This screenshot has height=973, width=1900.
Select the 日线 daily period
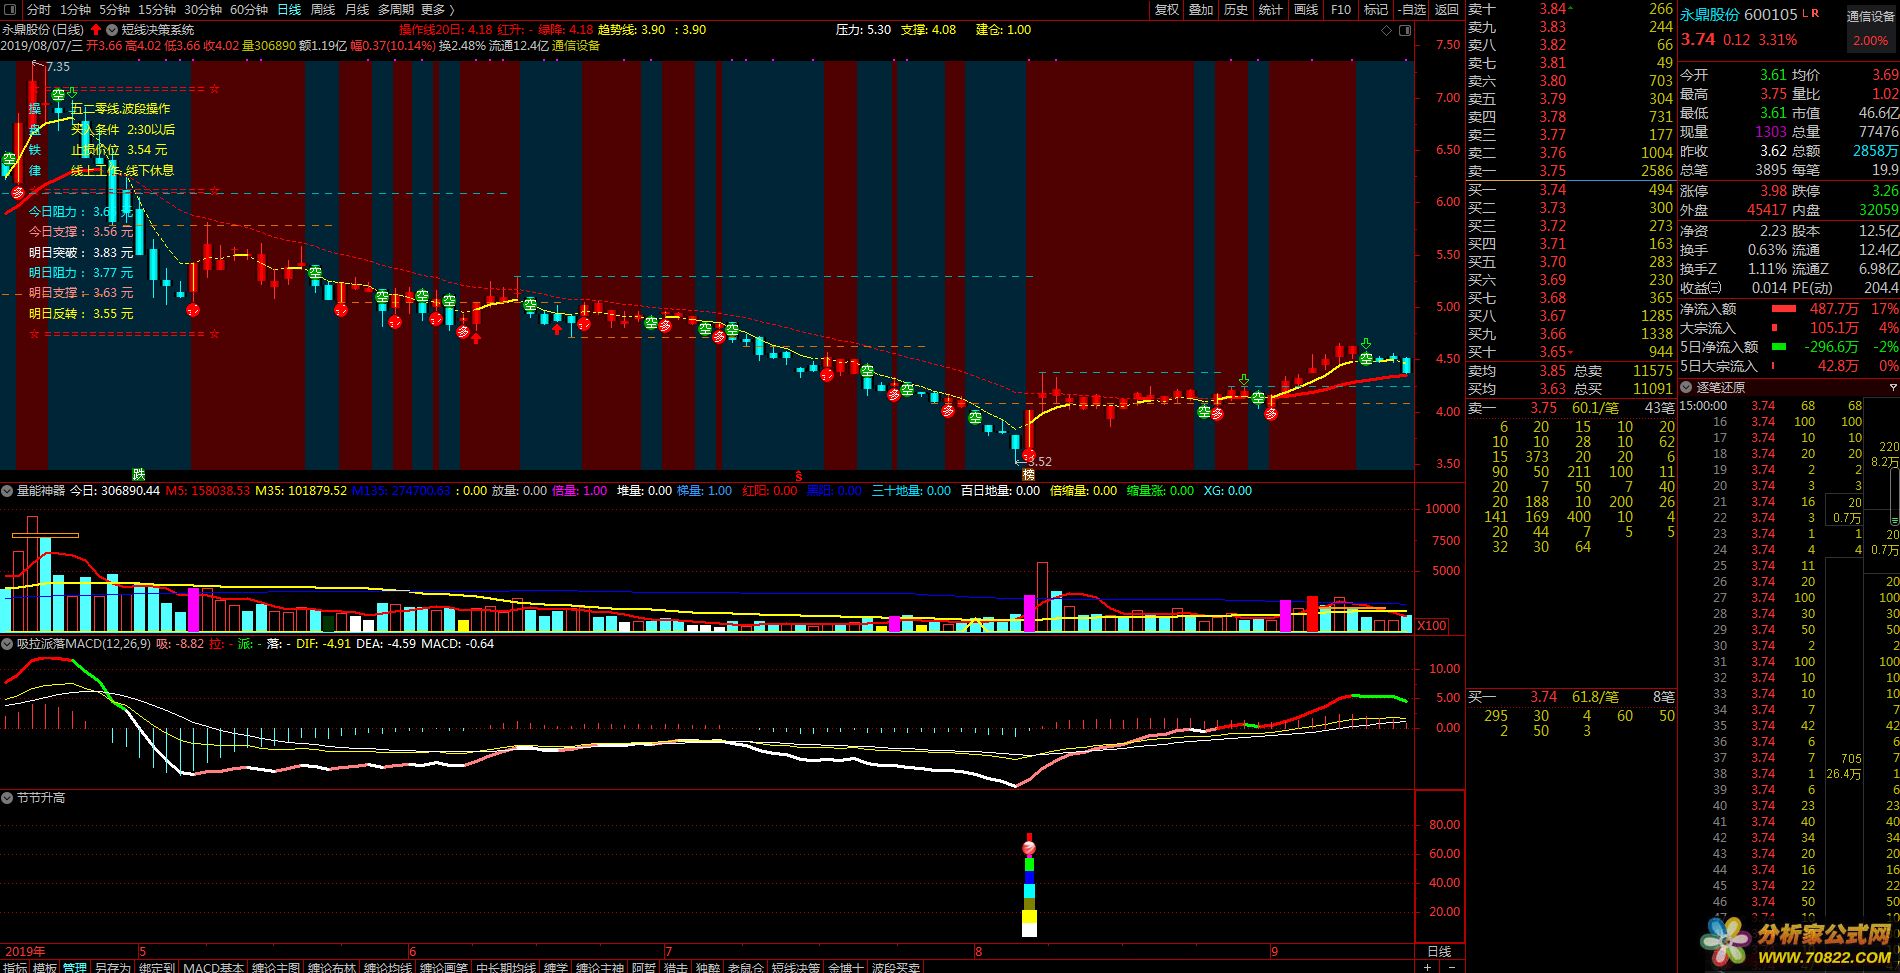tap(288, 9)
